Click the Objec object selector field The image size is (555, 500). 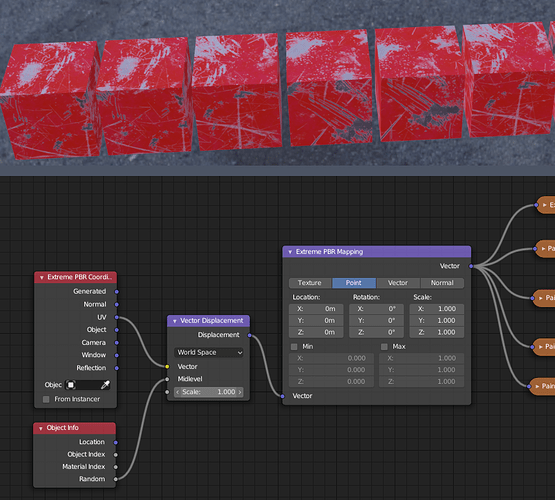[88, 385]
